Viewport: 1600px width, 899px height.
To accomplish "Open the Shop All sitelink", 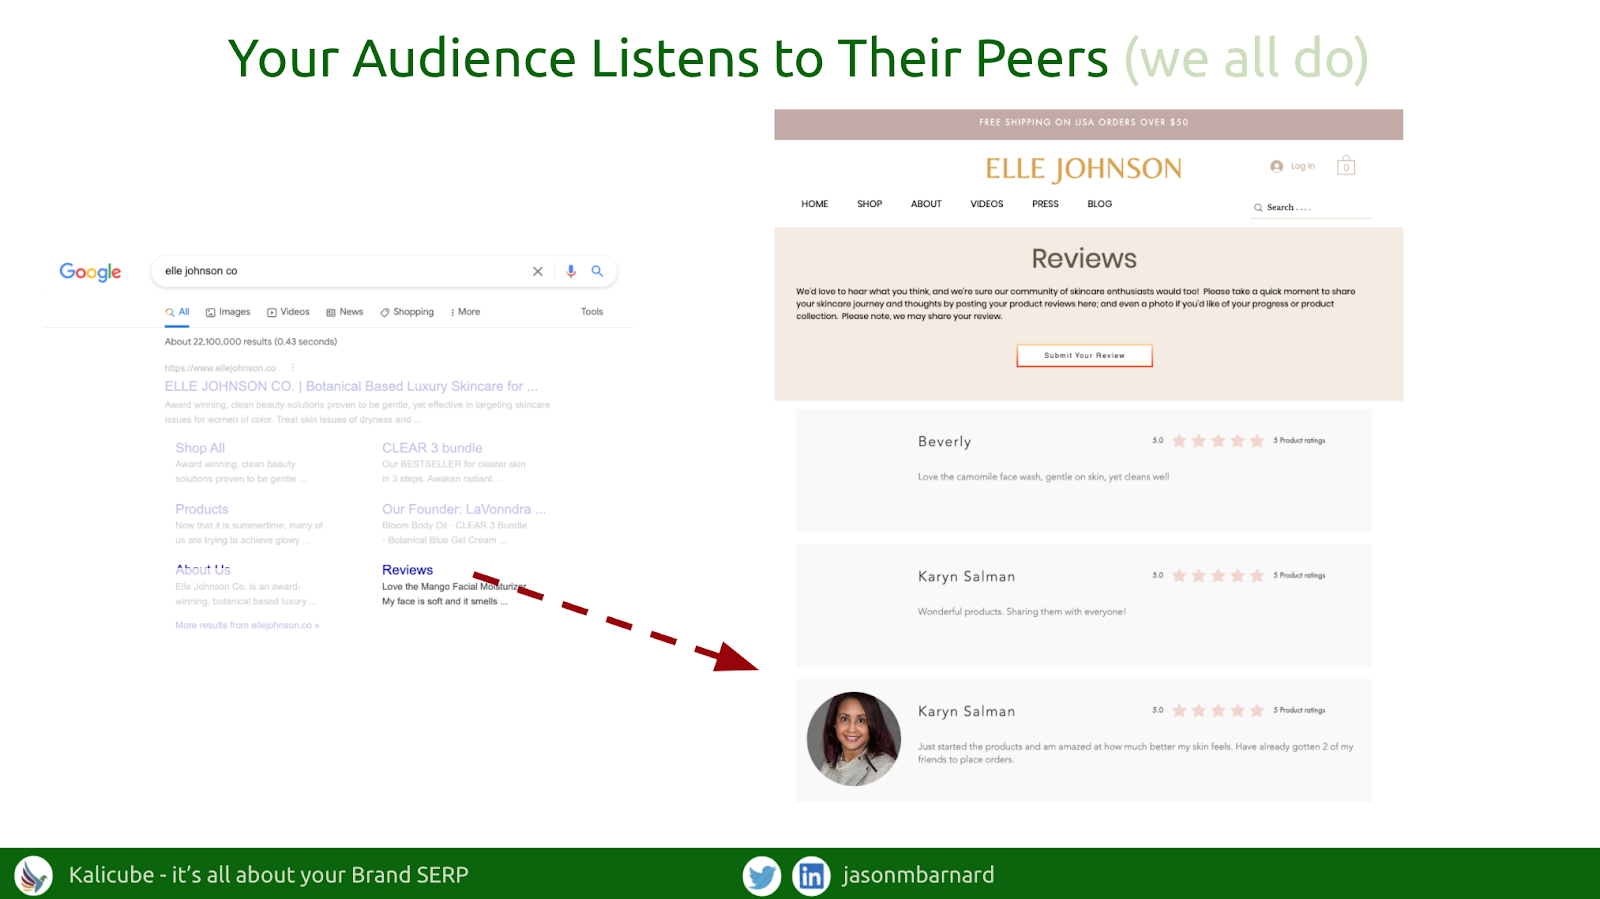I will click(200, 448).
